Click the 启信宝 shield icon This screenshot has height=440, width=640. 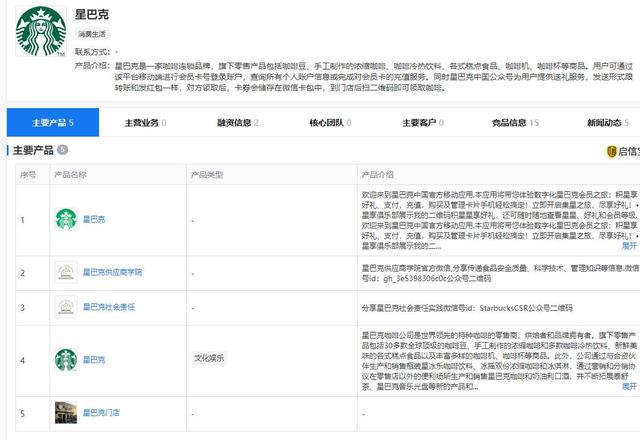click(x=611, y=151)
